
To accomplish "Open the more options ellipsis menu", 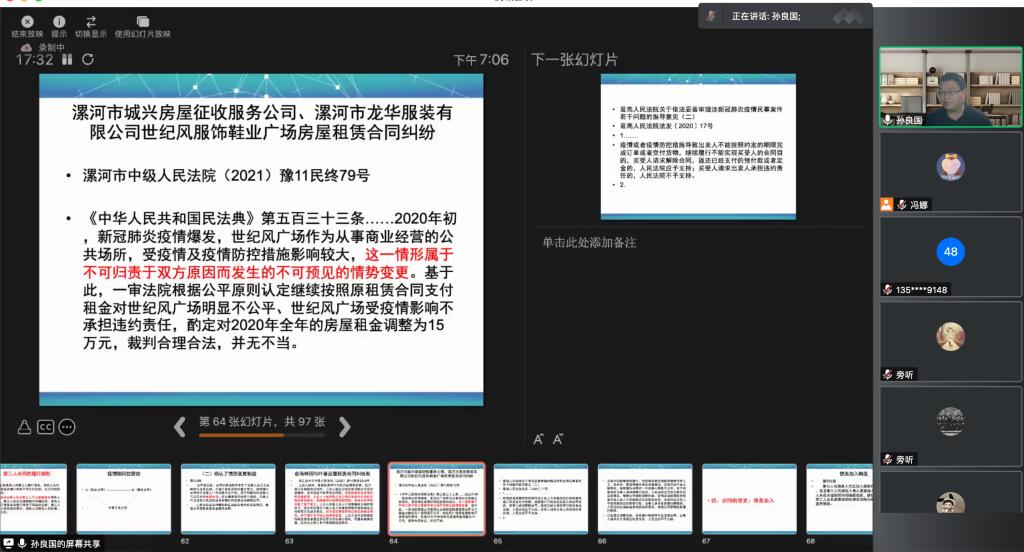I will (x=67, y=427).
